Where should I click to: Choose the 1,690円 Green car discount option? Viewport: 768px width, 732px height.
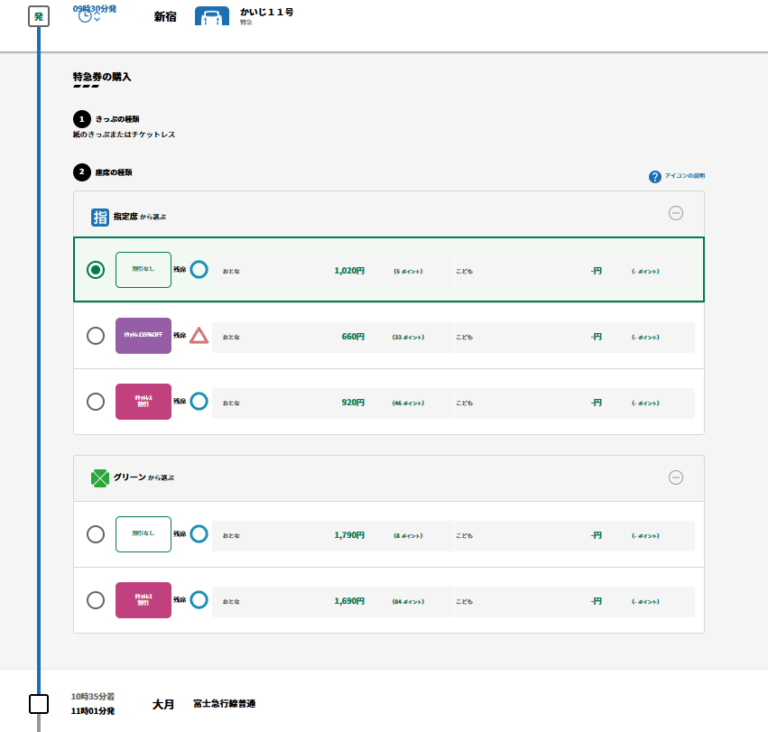coord(96,600)
